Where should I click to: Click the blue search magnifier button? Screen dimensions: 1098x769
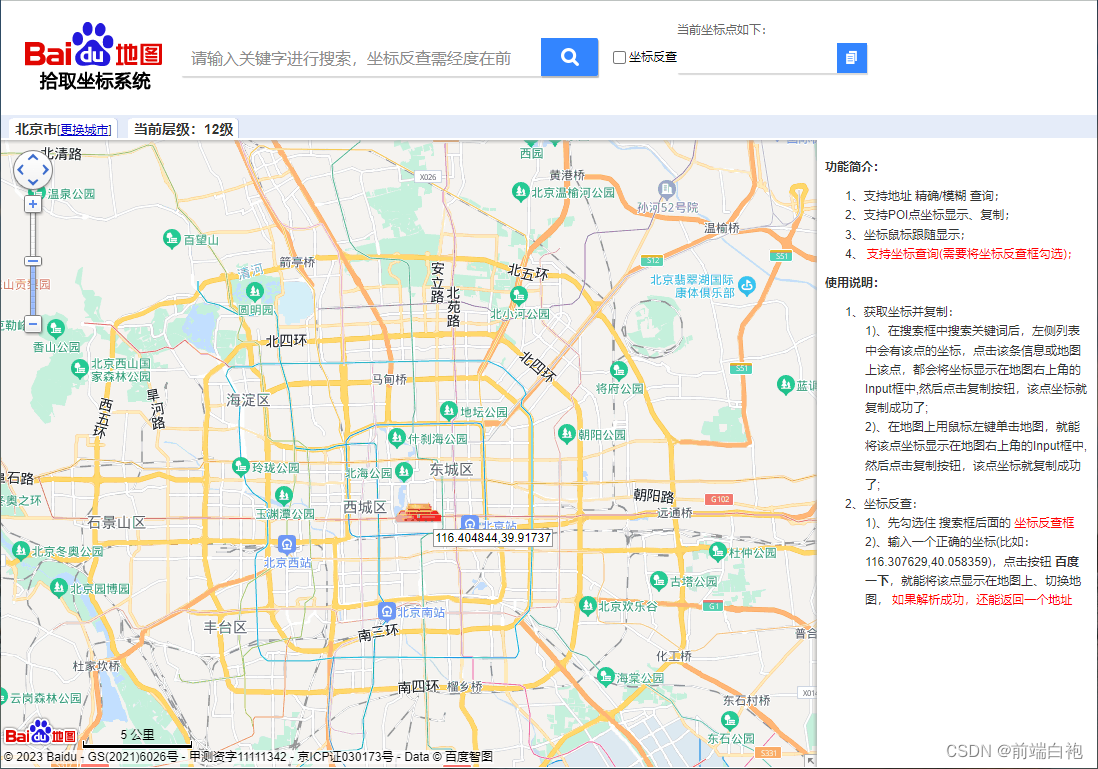[x=569, y=57]
